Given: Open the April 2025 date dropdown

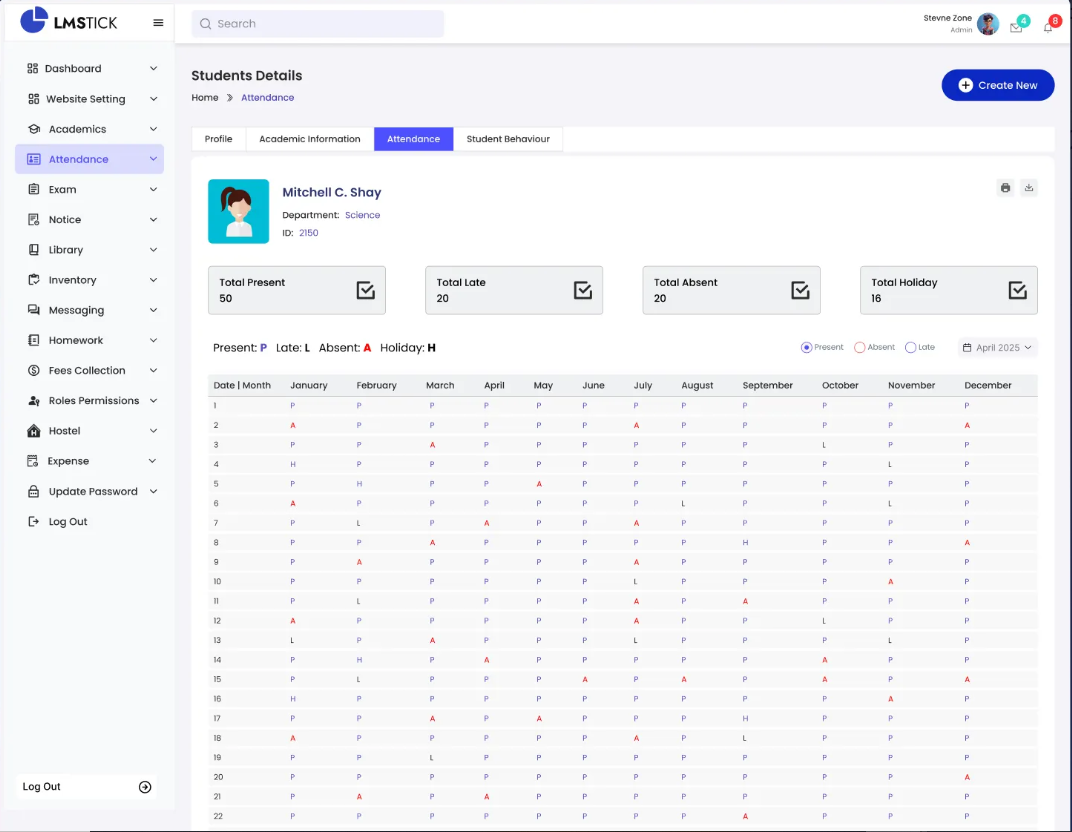Looking at the screenshot, I should click(997, 347).
